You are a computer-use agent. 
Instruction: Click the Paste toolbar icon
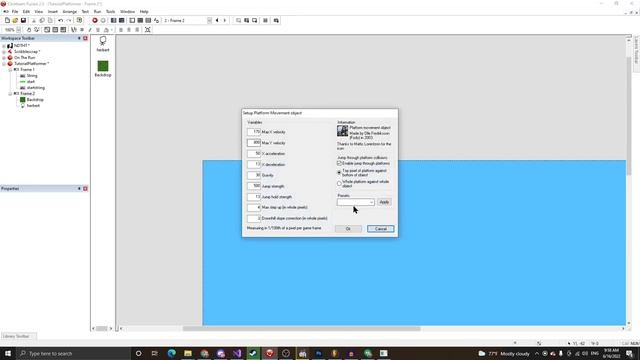[50, 20]
